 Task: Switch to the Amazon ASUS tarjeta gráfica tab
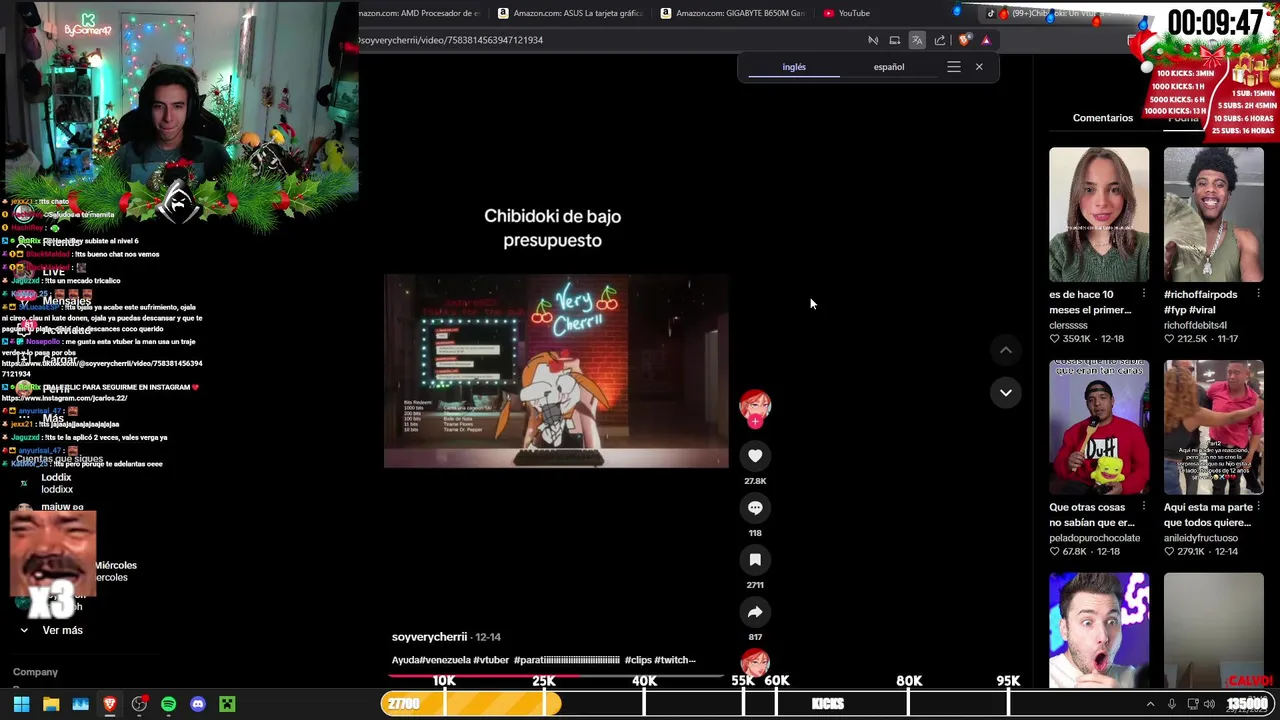click(570, 13)
